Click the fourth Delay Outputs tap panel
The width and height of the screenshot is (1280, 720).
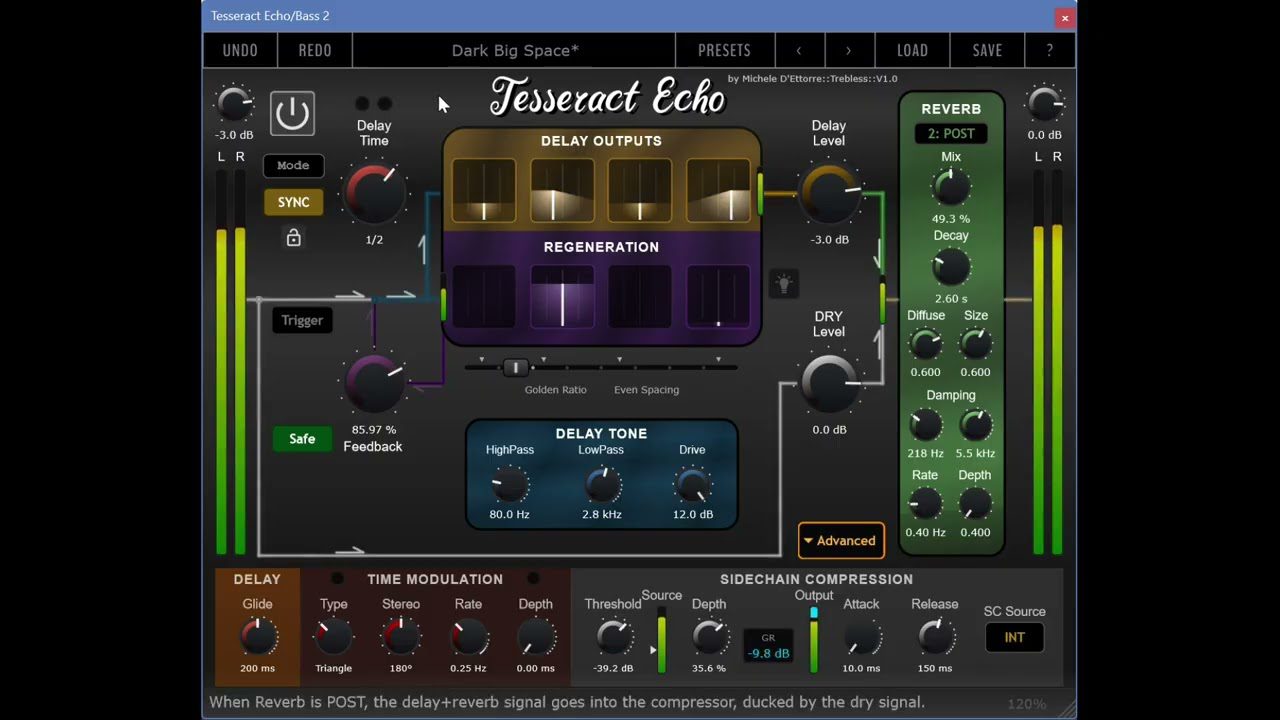[x=718, y=190]
